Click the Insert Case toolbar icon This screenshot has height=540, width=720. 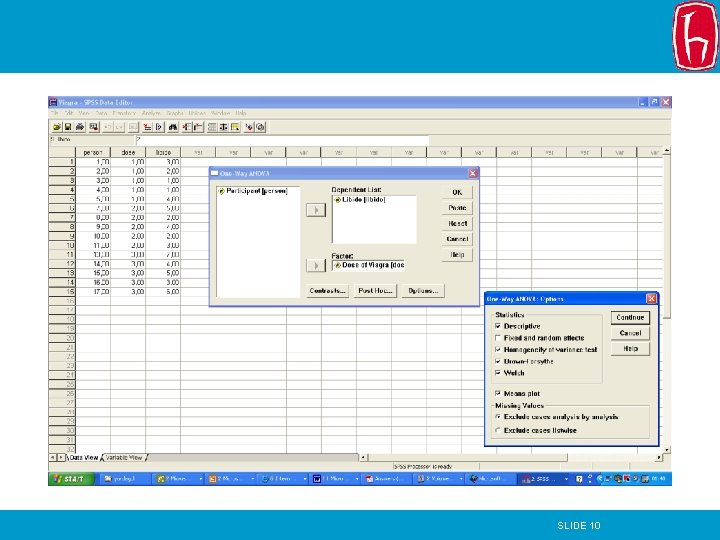click(186, 127)
